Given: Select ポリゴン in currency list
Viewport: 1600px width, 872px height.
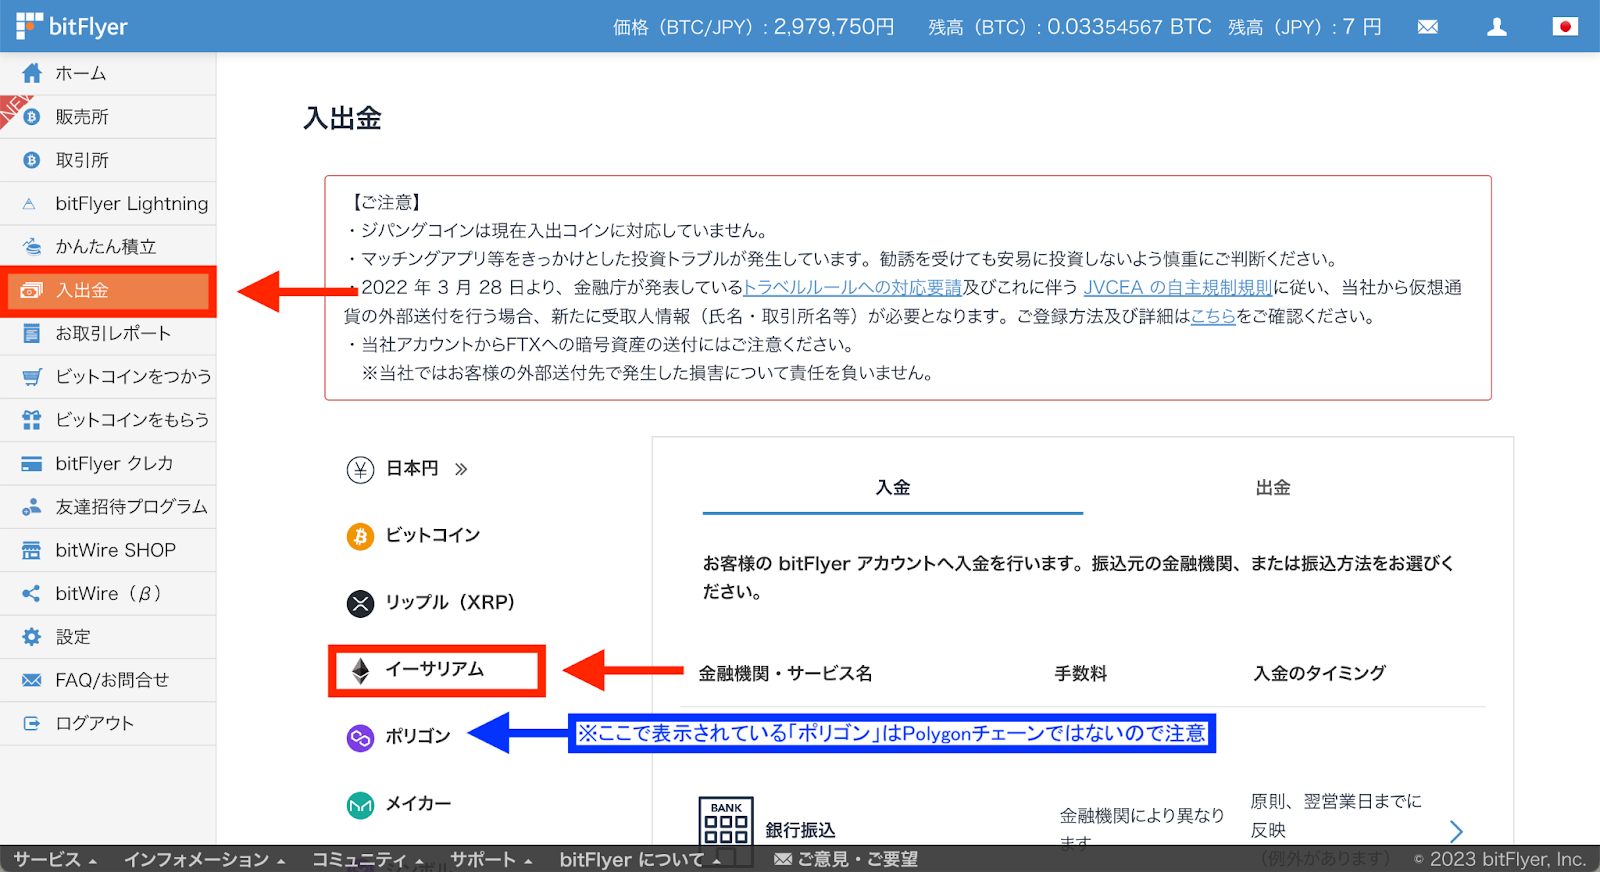Looking at the screenshot, I should point(418,737).
